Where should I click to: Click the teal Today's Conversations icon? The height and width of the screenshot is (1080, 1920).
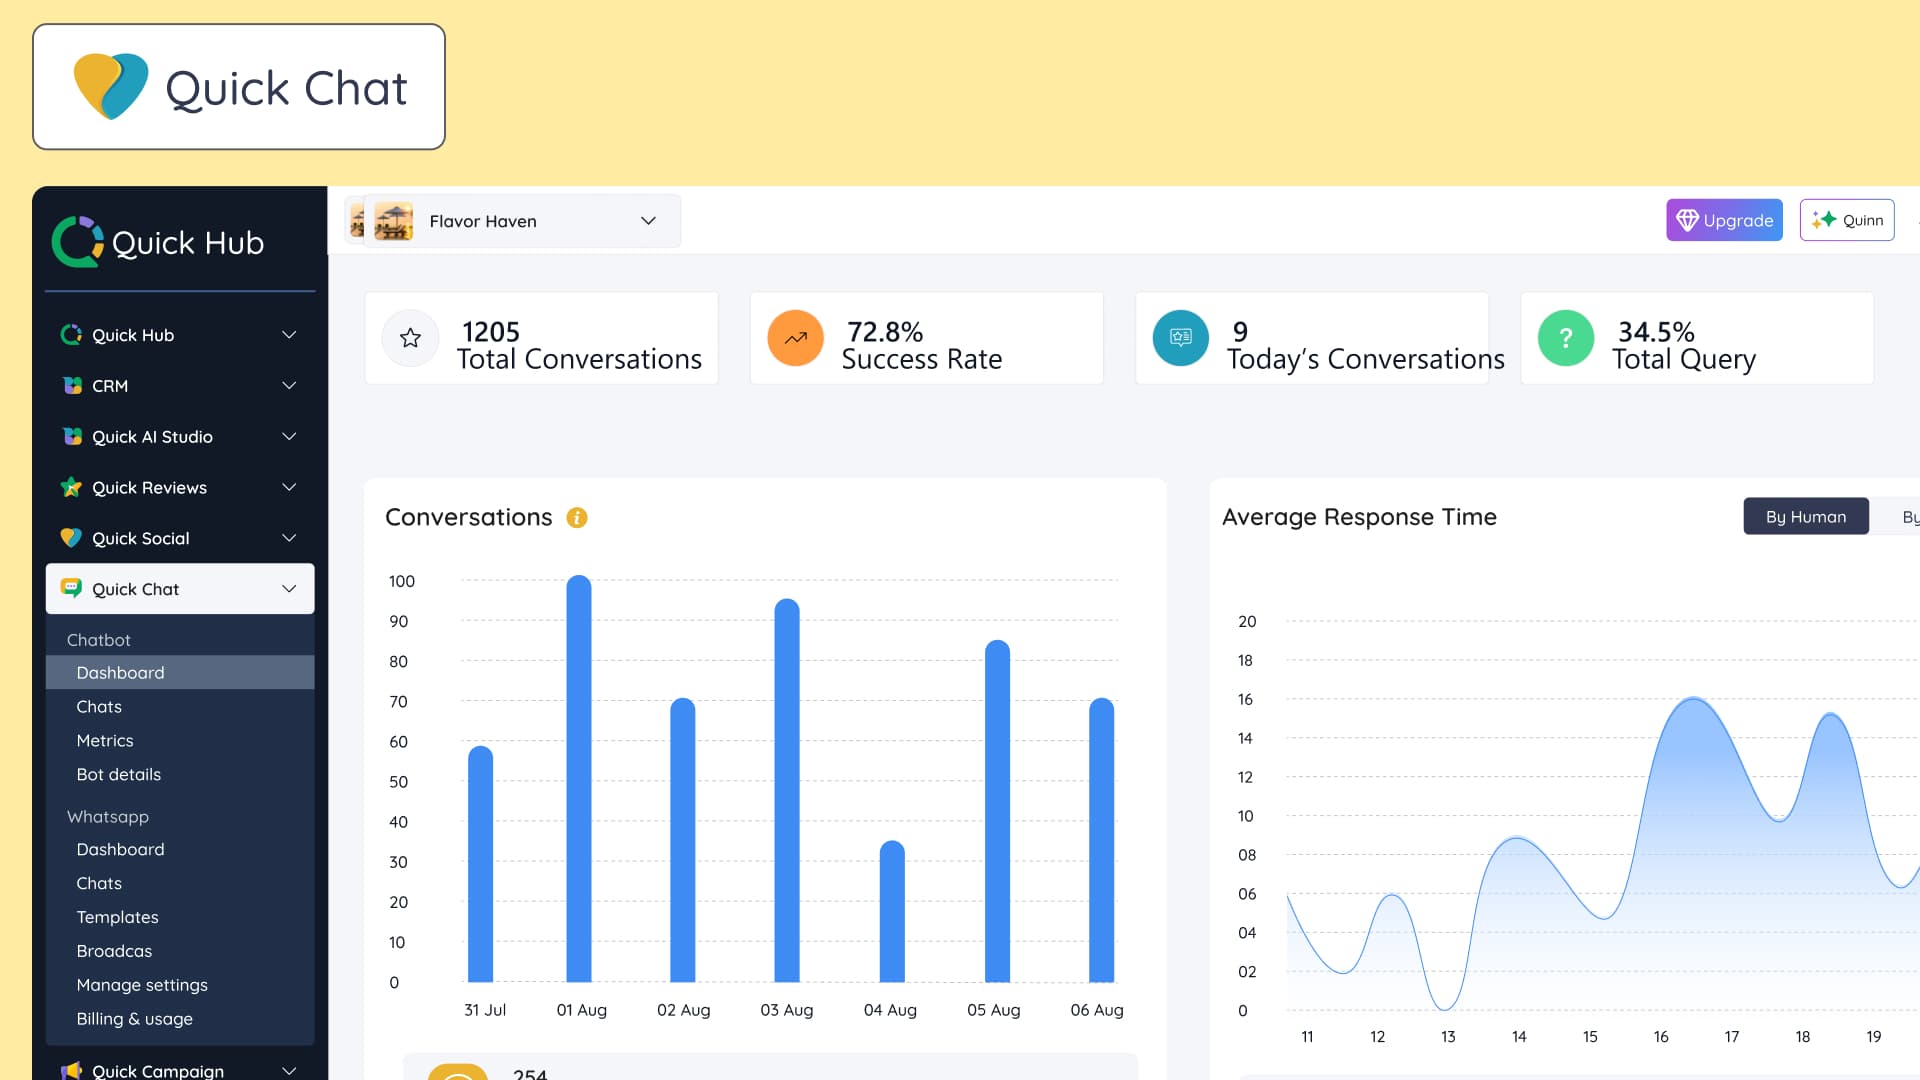[1180, 338]
